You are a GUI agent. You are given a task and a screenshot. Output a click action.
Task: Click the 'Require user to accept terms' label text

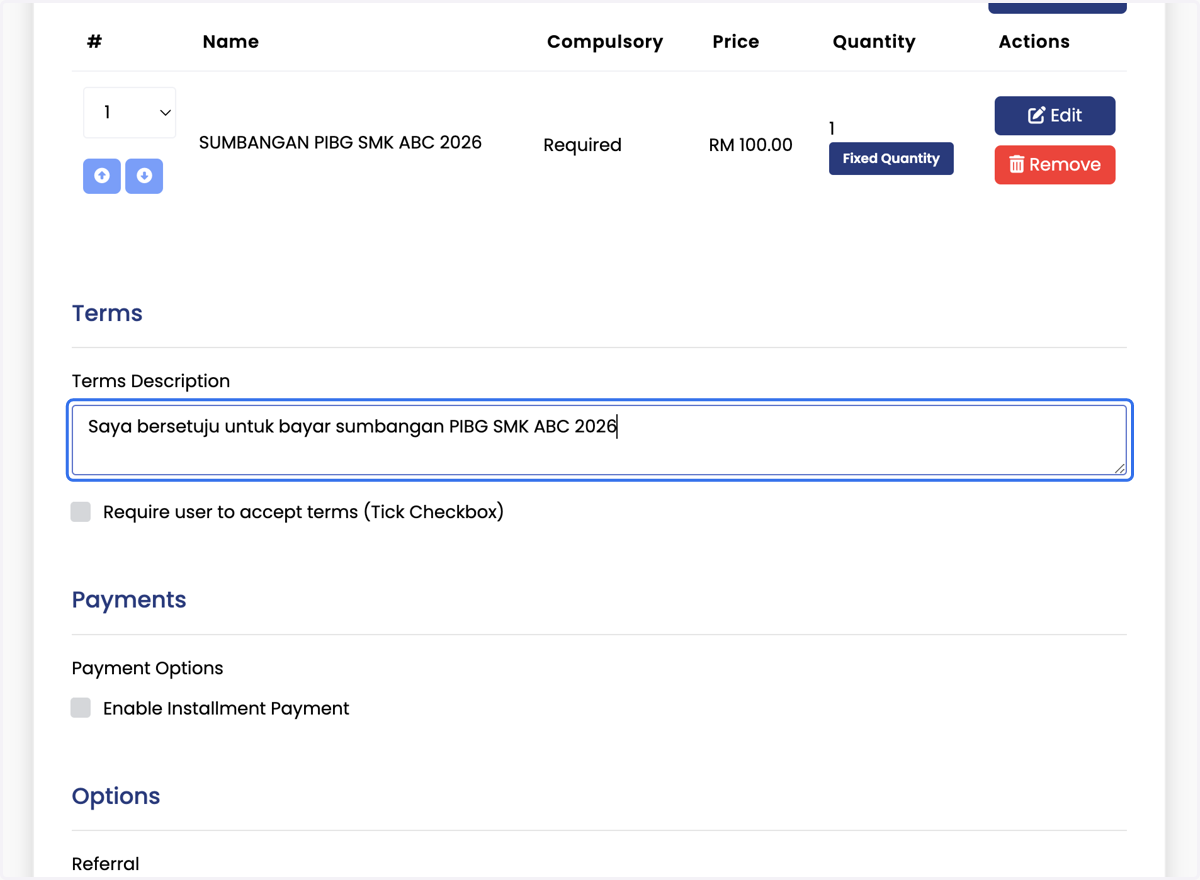click(x=303, y=512)
